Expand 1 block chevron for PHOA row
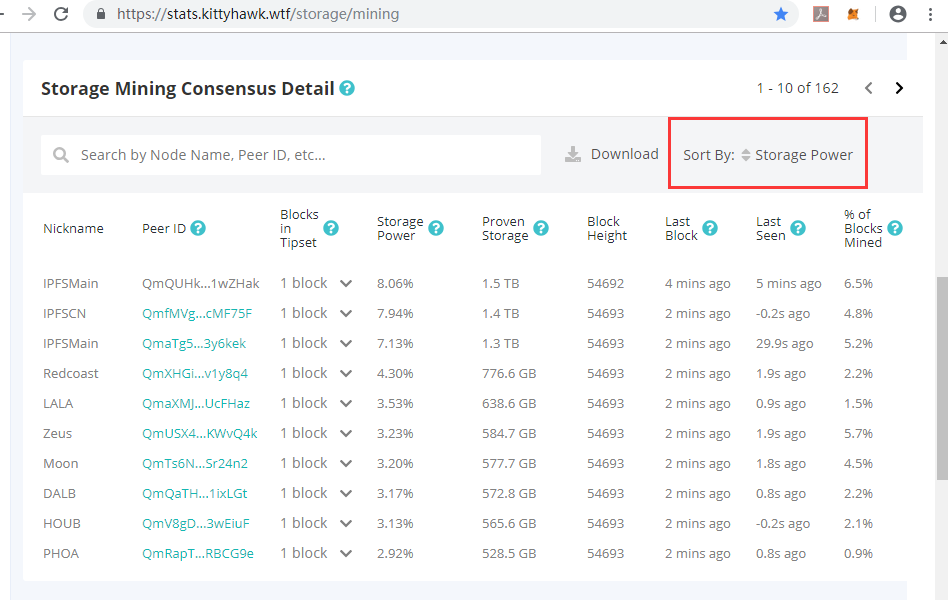The width and height of the screenshot is (948, 600). click(346, 553)
